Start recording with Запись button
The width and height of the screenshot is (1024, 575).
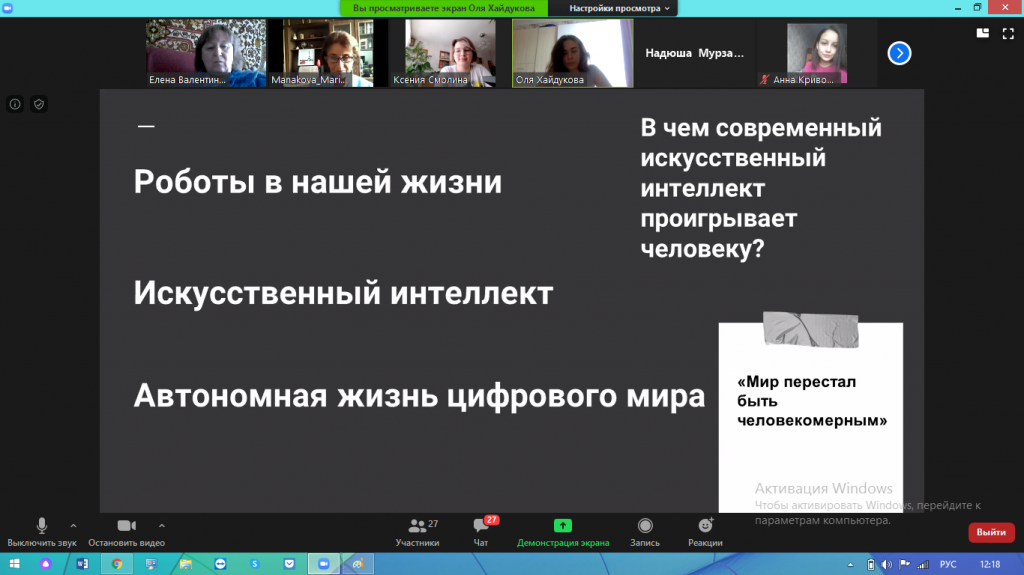pos(645,532)
